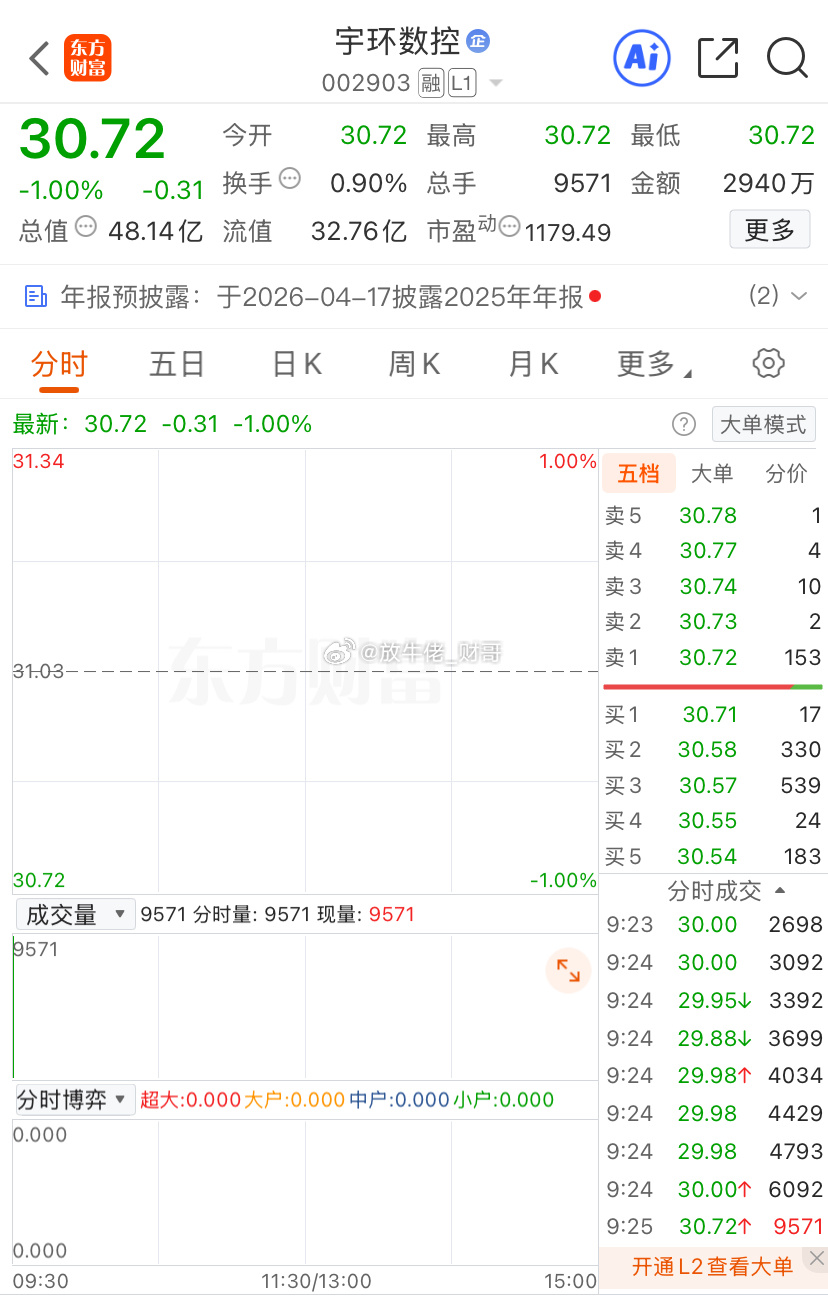Switch to the 日K chart tab
This screenshot has width=828, height=1303.
tap(295, 363)
